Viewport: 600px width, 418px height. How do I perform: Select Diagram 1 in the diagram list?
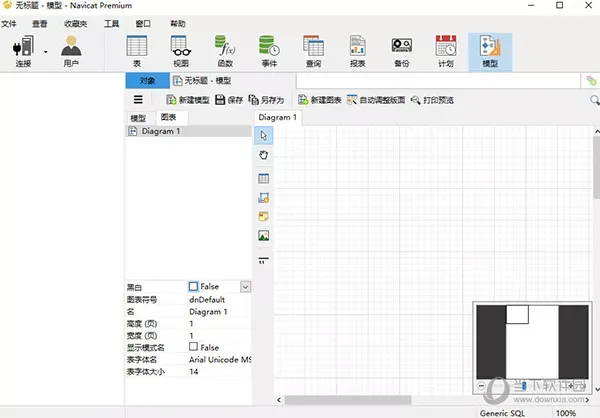(188, 131)
